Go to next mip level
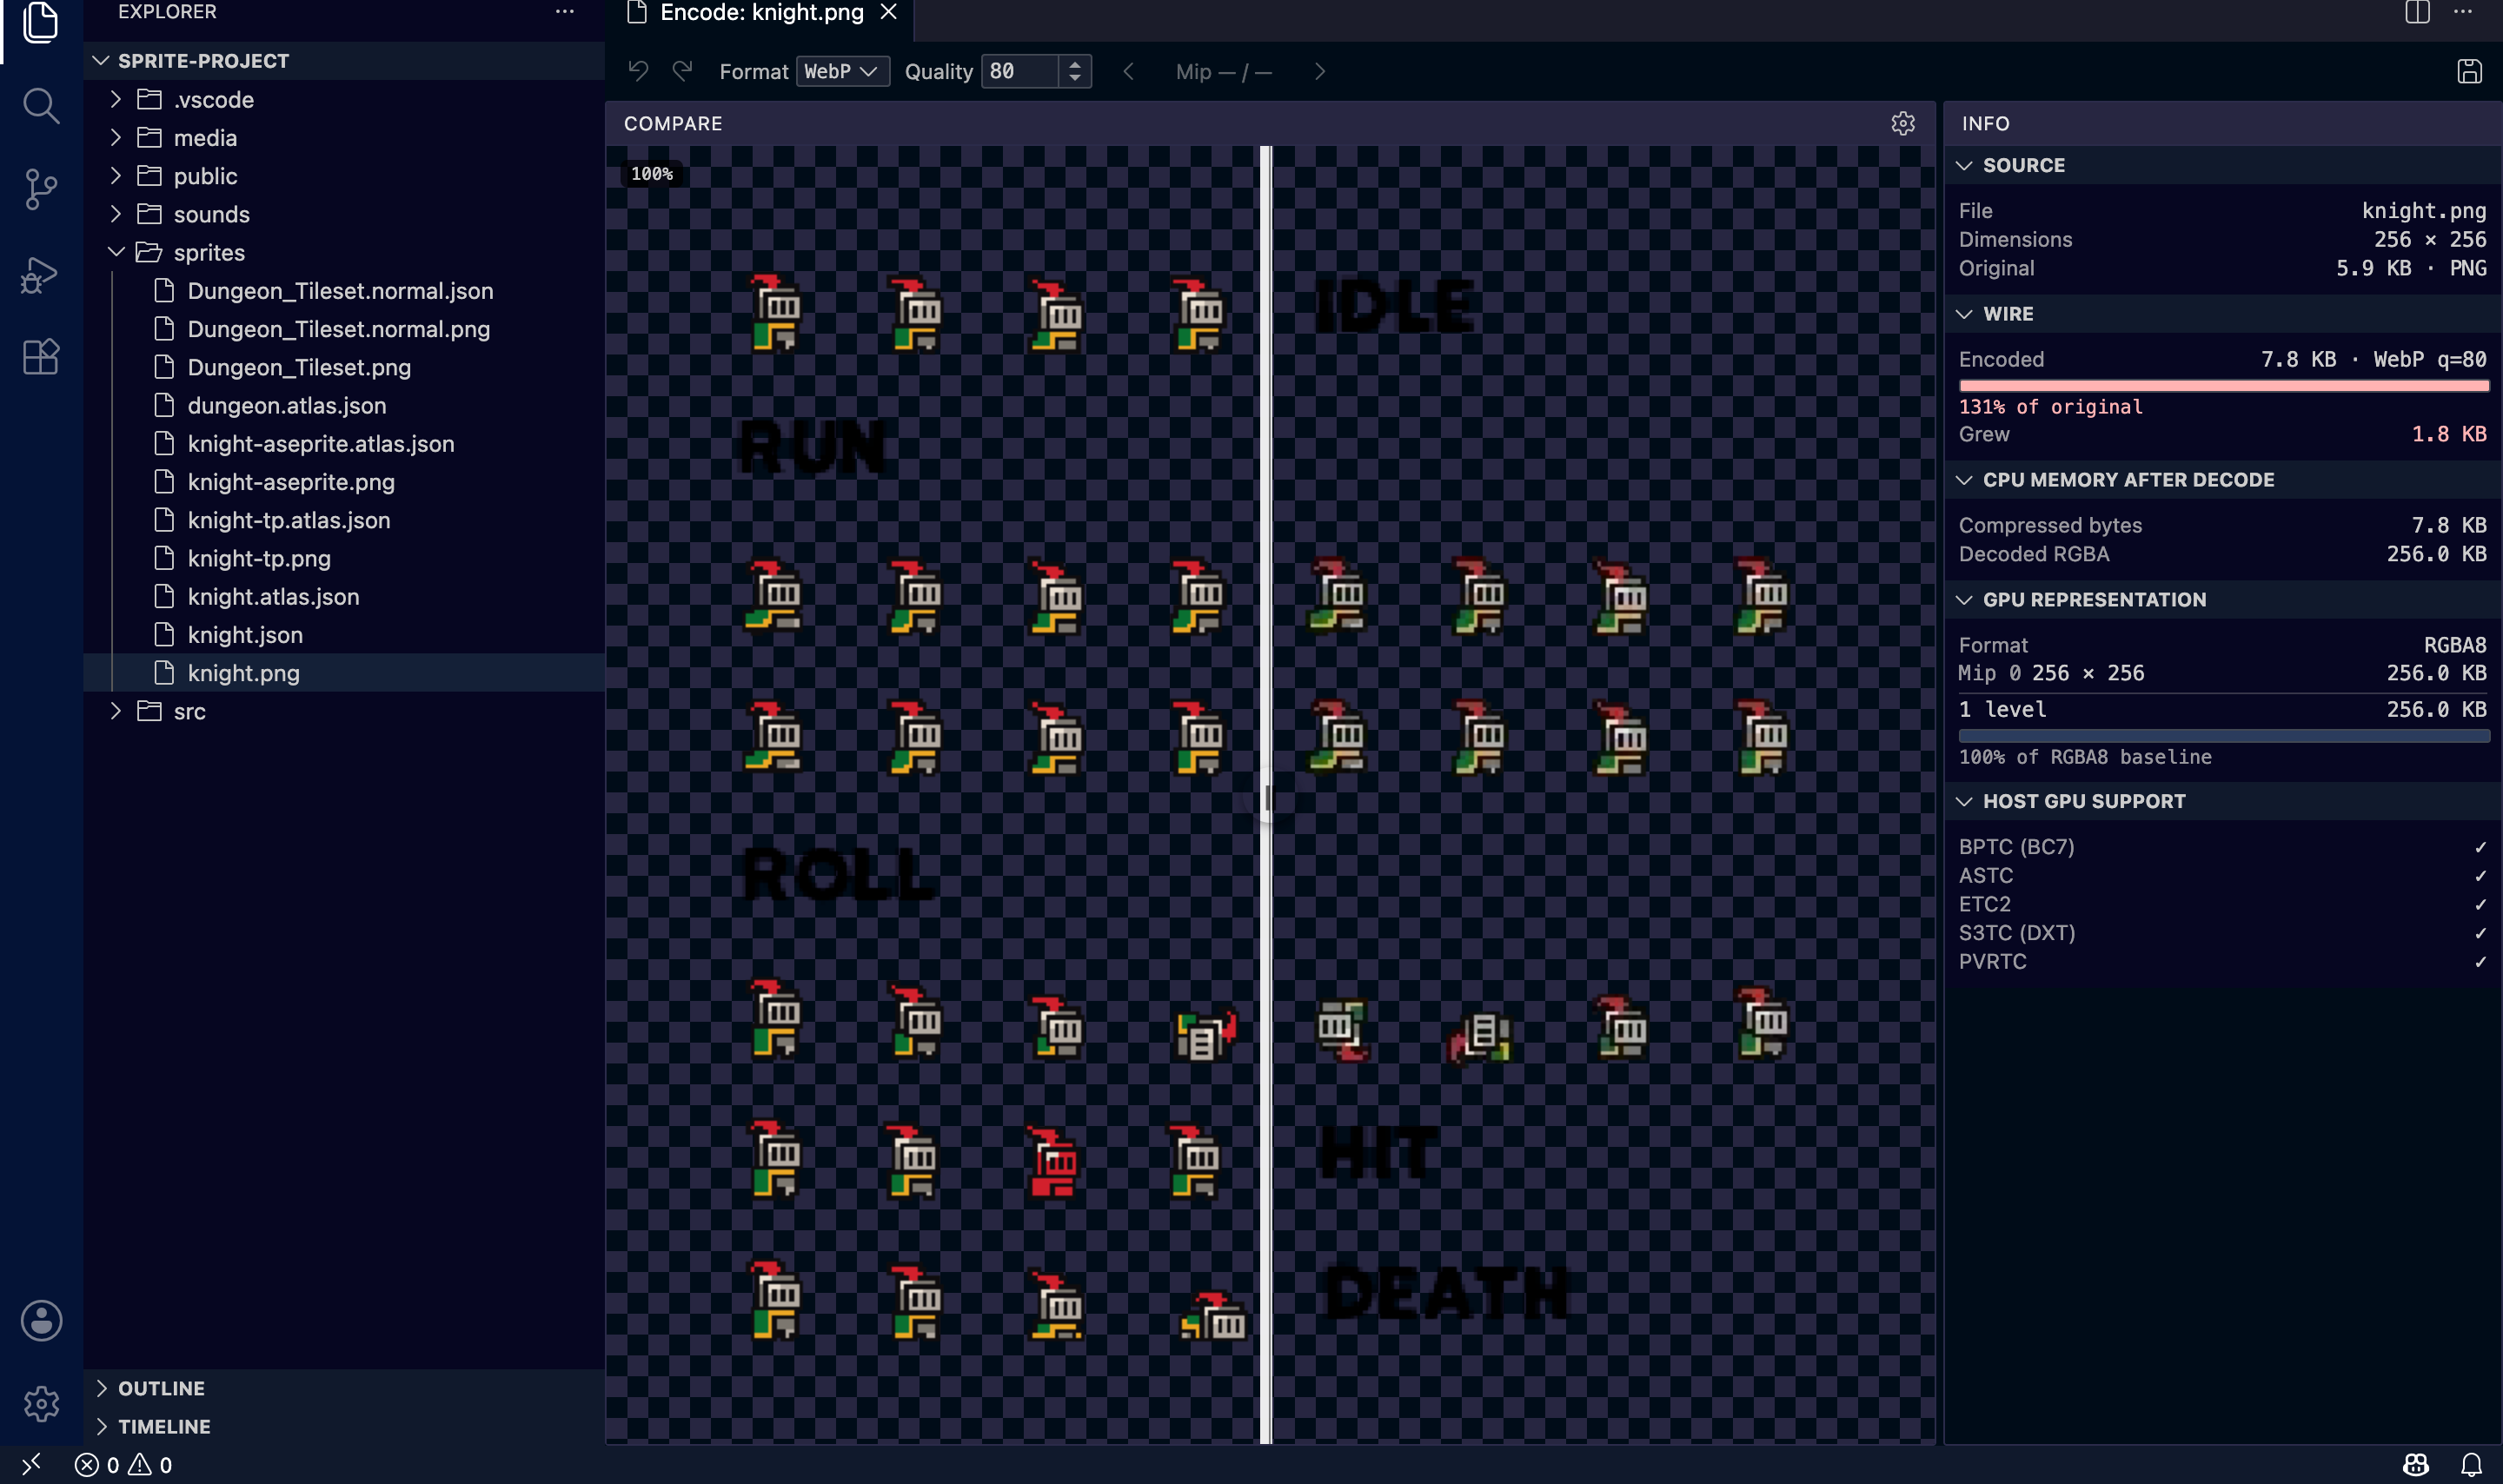The image size is (2503, 1484). 1319,71
